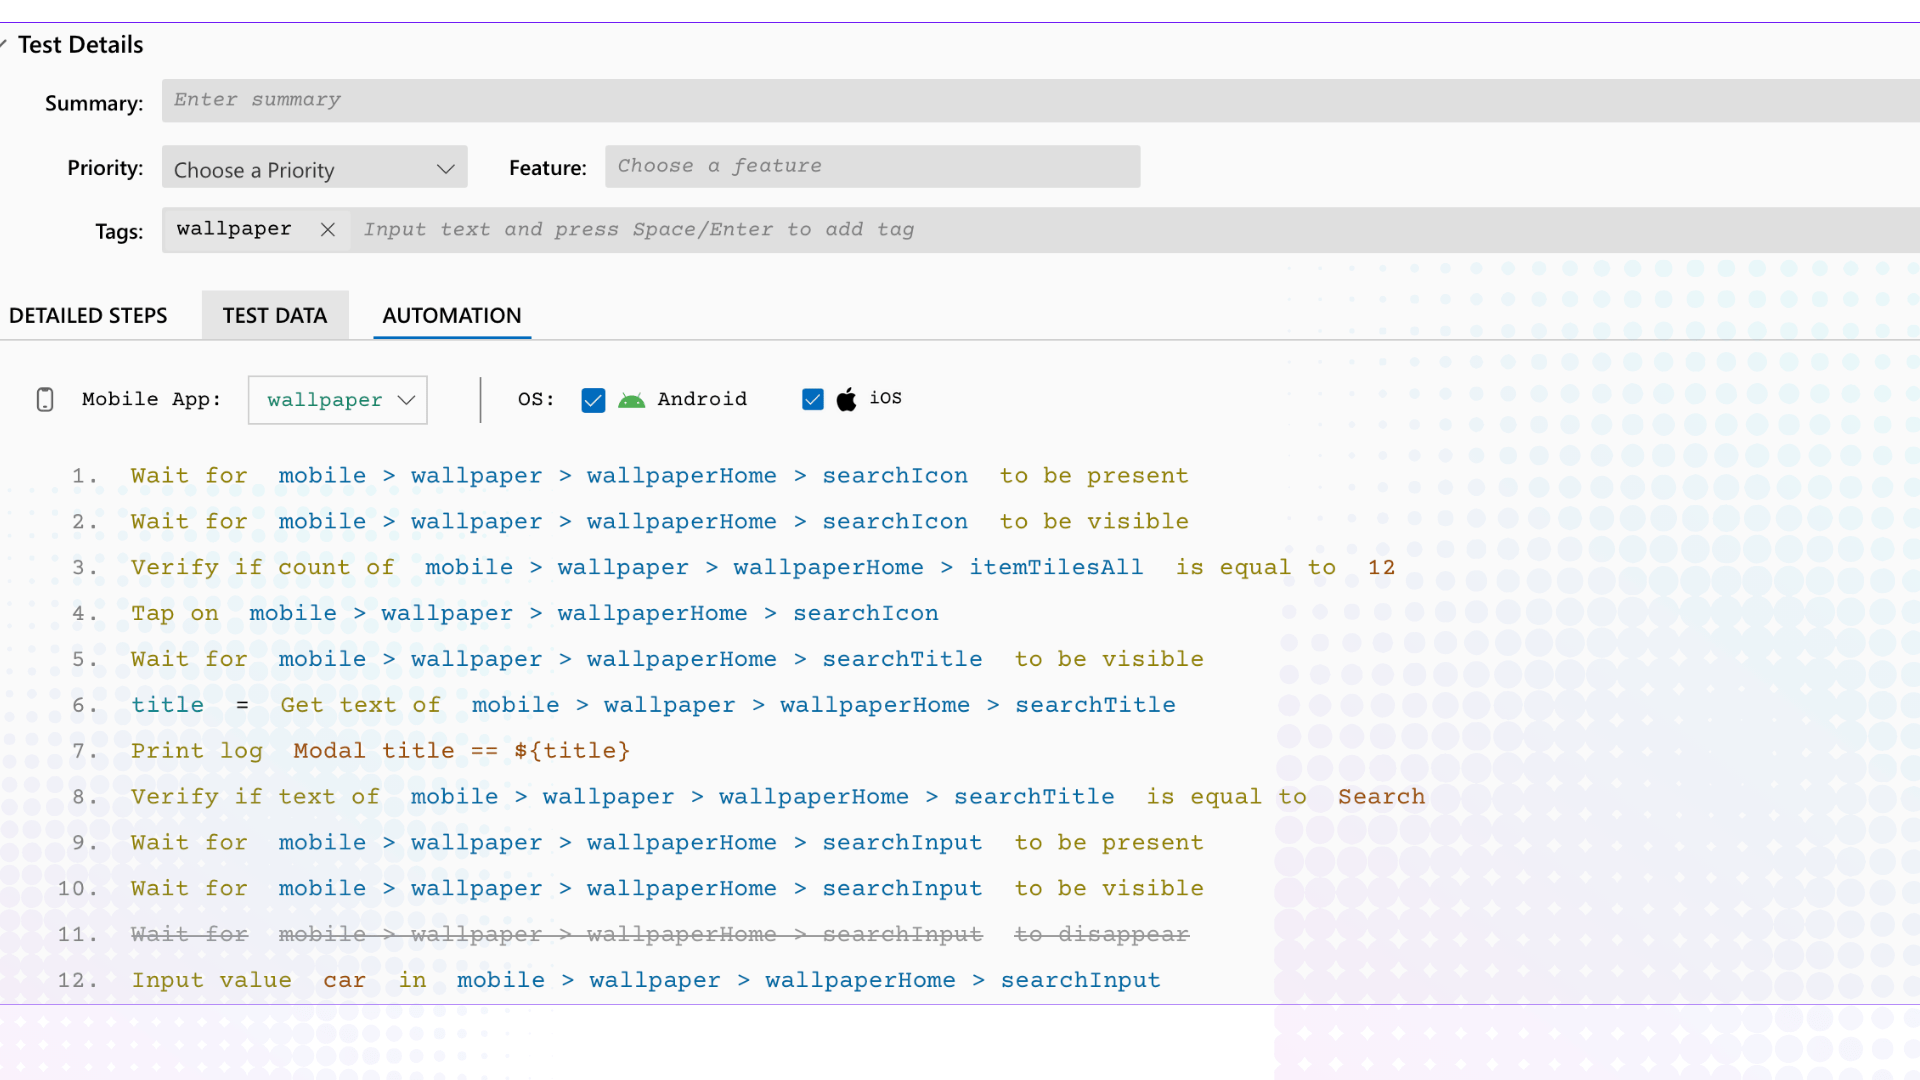Switch to the DETAILED STEPS tab
The width and height of the screenshot is (1920, 1080).
[88, 315]
